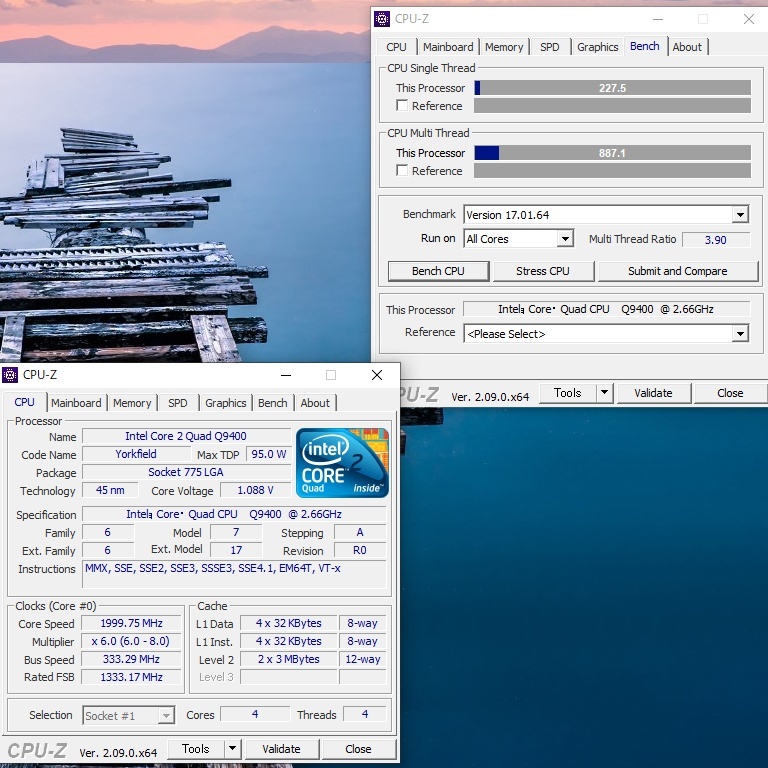Click the Core Voltage value 1.088 V

[x=255, y=490]
